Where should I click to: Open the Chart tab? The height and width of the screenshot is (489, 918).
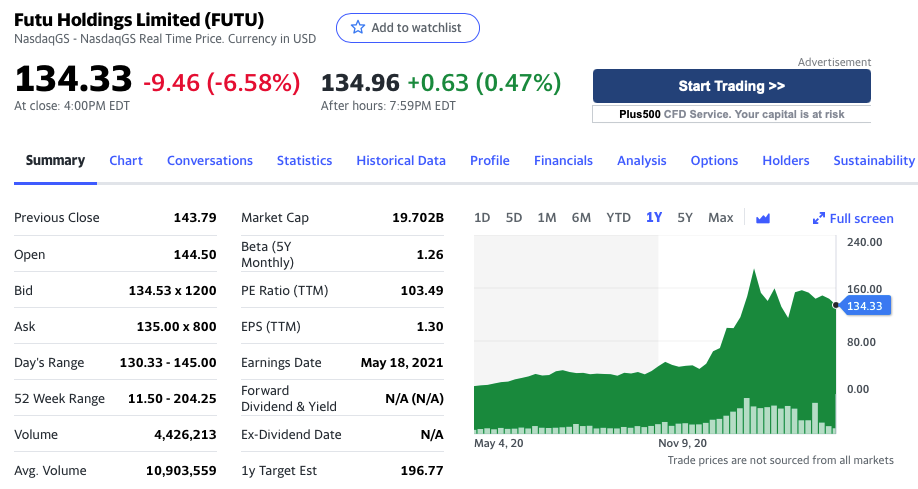(126, 160)
